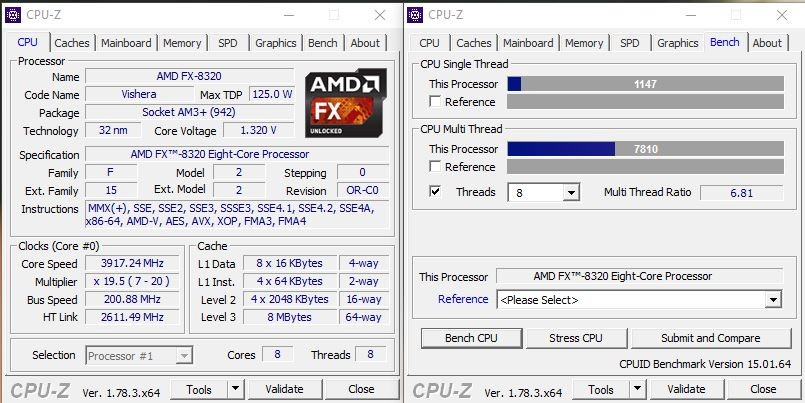Select the Graphics tab in right window
The height and width of the screenshot is (403, 805).
tap(678, 43)
